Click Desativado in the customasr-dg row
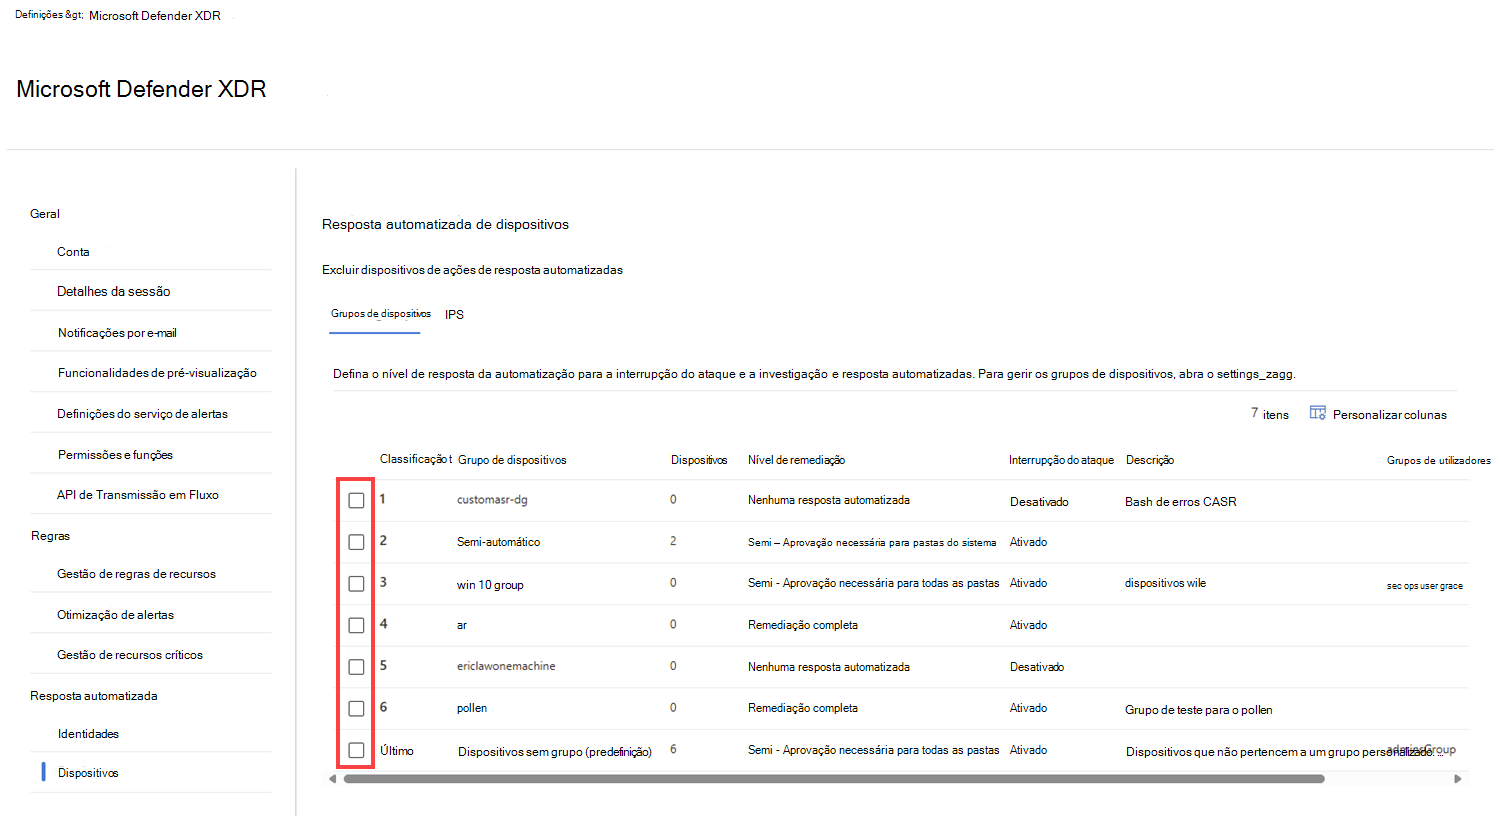The image size is (1501, 820). (x=1039, y=502)
